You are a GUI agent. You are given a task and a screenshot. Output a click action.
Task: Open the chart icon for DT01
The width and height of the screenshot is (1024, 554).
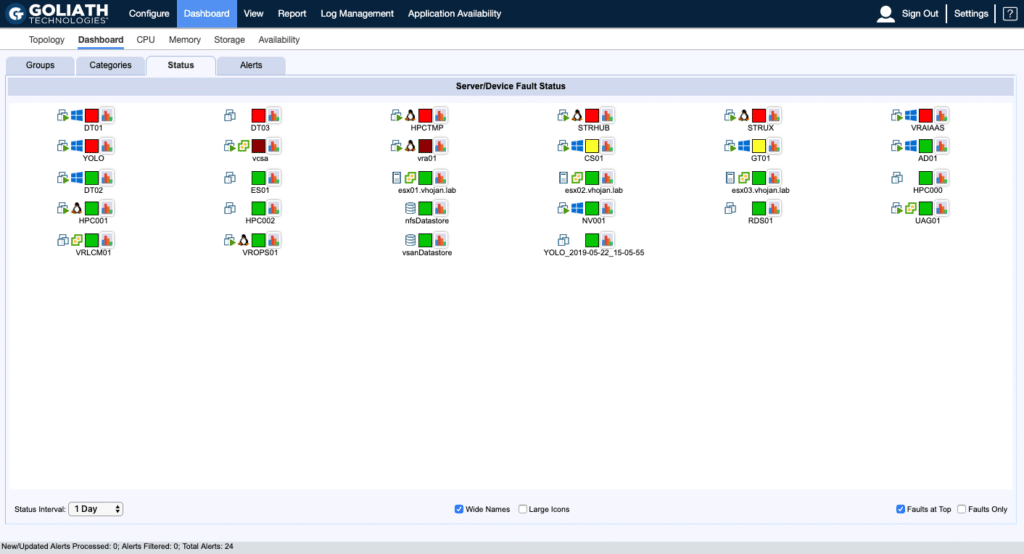pyautogui.click(x=107, y=116)
